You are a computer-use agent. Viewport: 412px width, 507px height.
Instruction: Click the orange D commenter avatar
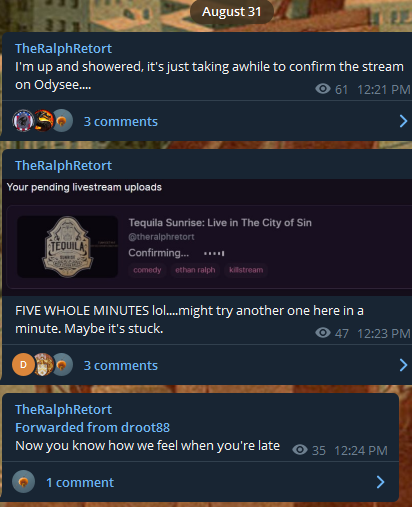click(23, 365)
